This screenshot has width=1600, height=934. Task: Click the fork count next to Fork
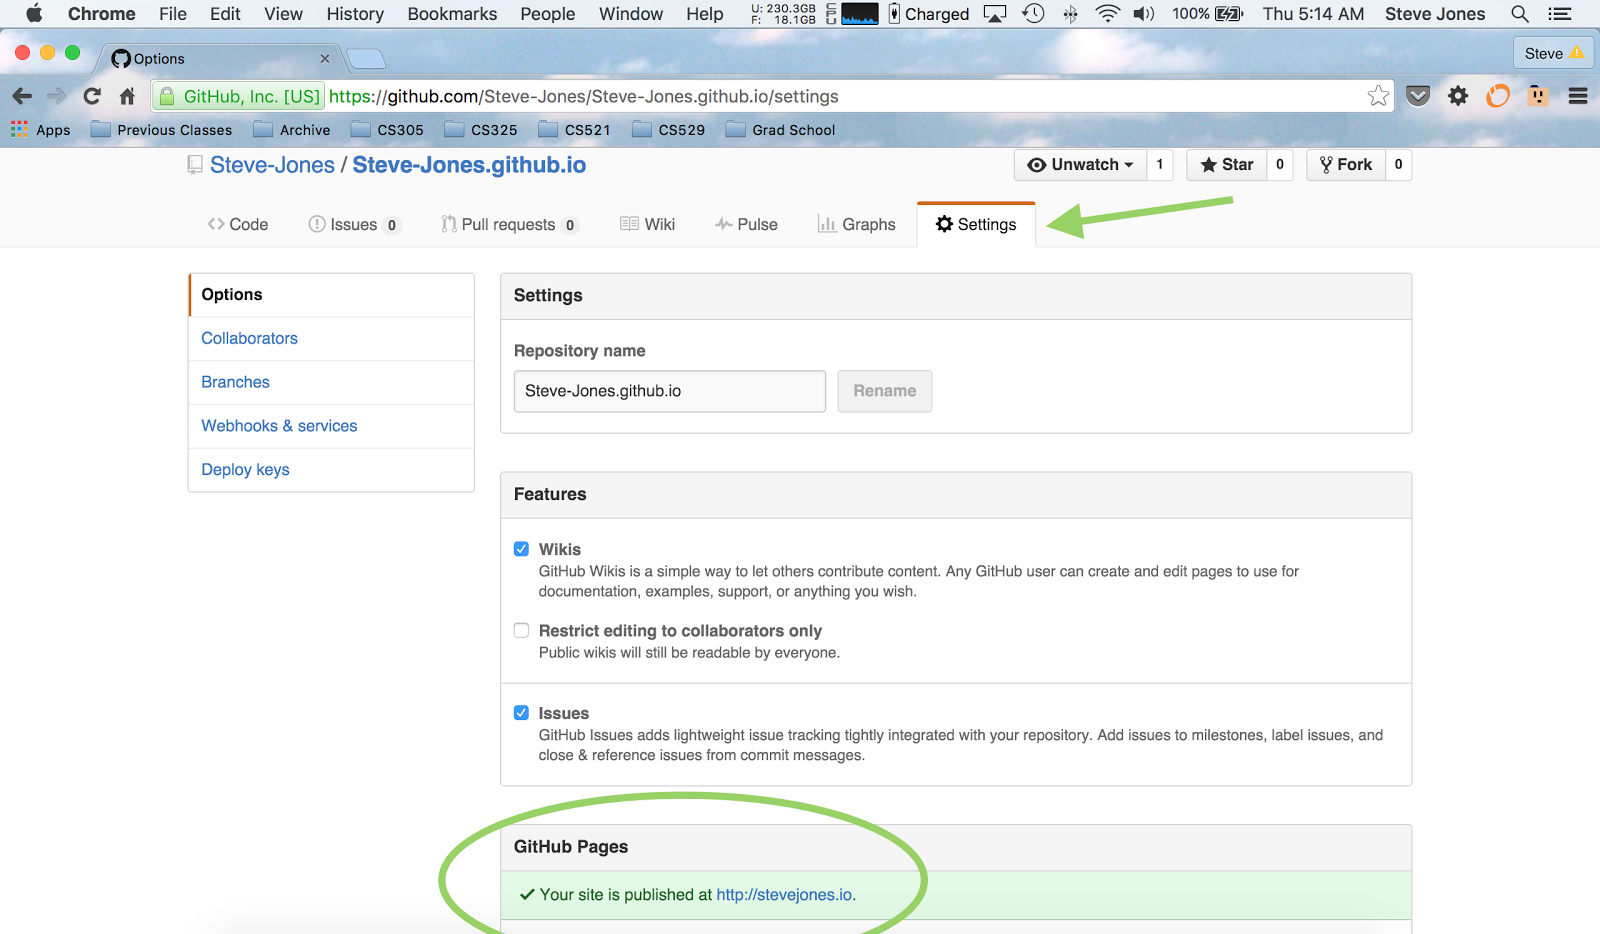[1398, 165]
